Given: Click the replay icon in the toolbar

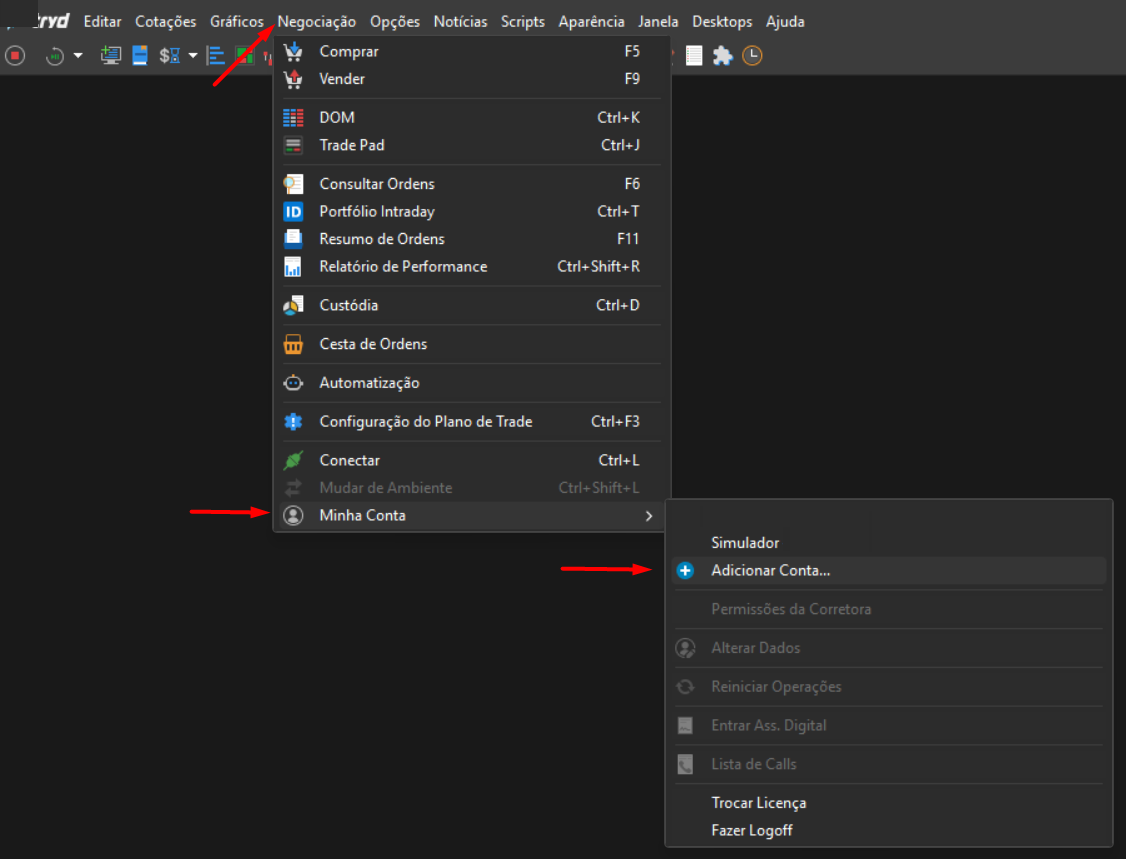Looking at the screenshot, I should coord(55,55).
